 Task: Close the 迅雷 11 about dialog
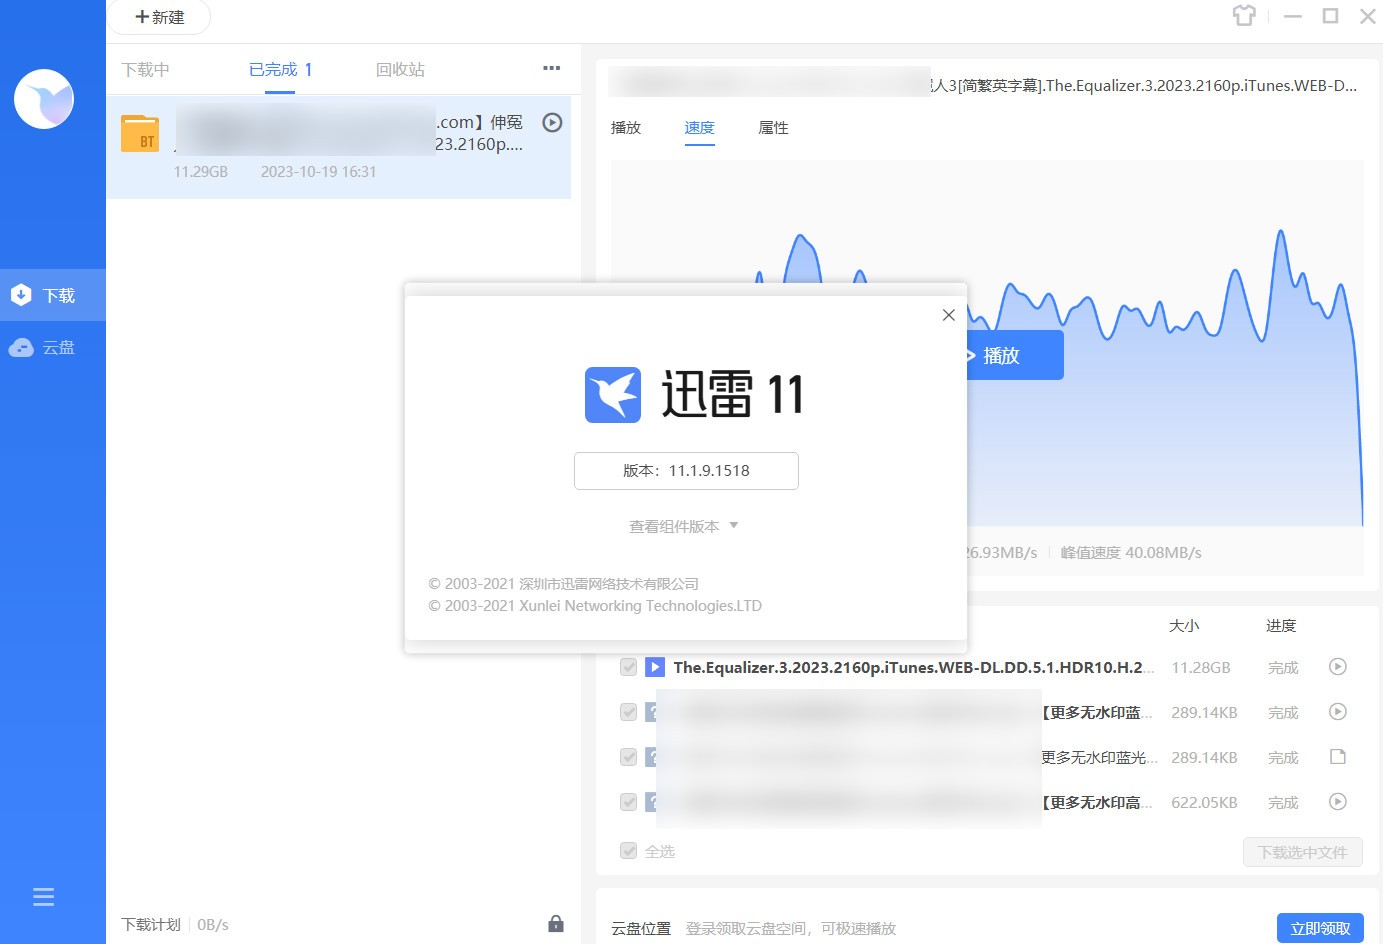tap(949, 315)
